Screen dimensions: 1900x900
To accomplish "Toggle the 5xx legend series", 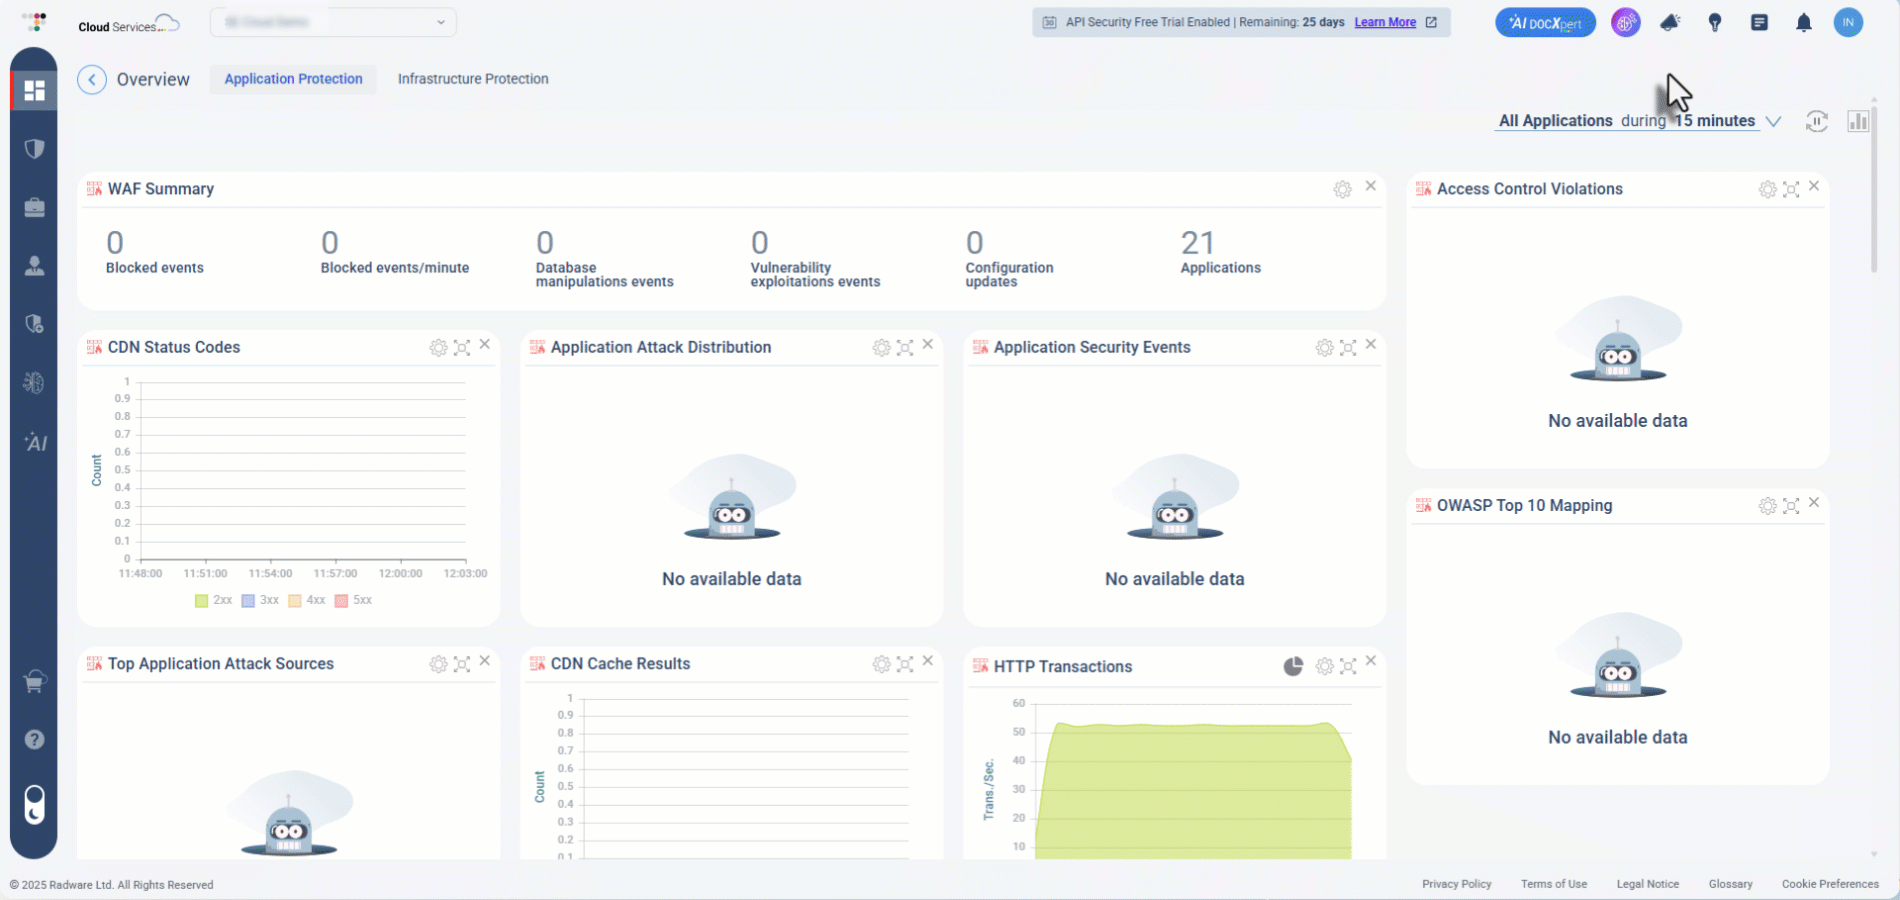I will point(353,601).
